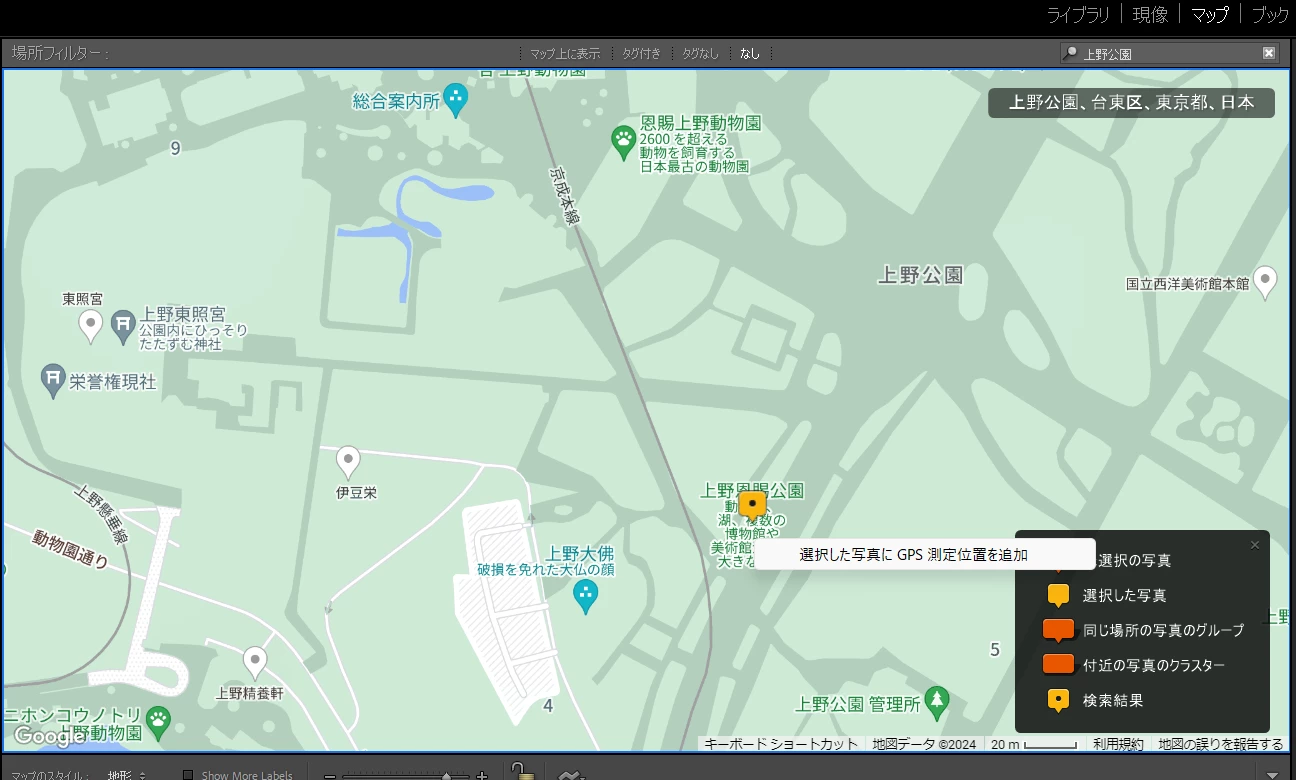Open the キーボード ショートカット link
The width and height of the screenshot is (1296, 780).
coord(781,744)
